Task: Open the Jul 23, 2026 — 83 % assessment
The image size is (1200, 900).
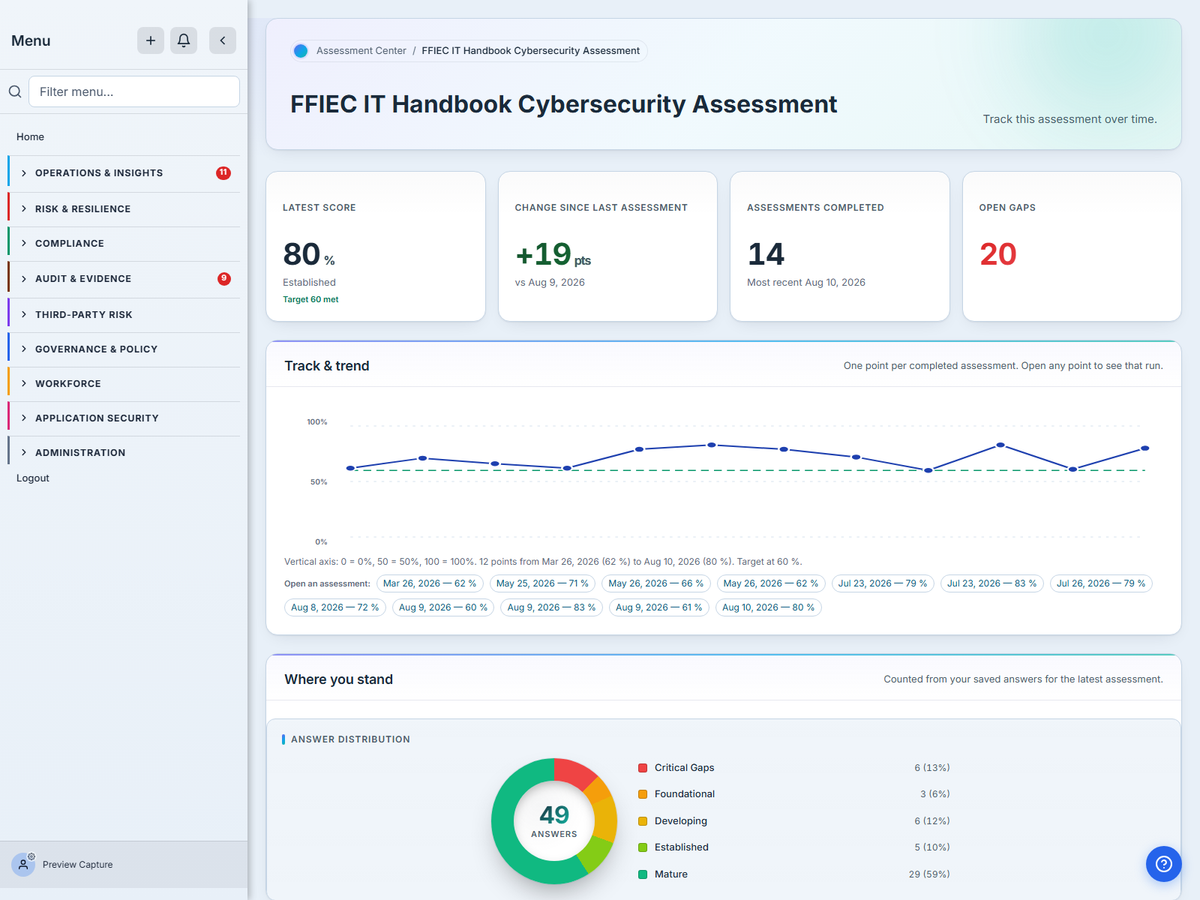Action: coord(993,583)
